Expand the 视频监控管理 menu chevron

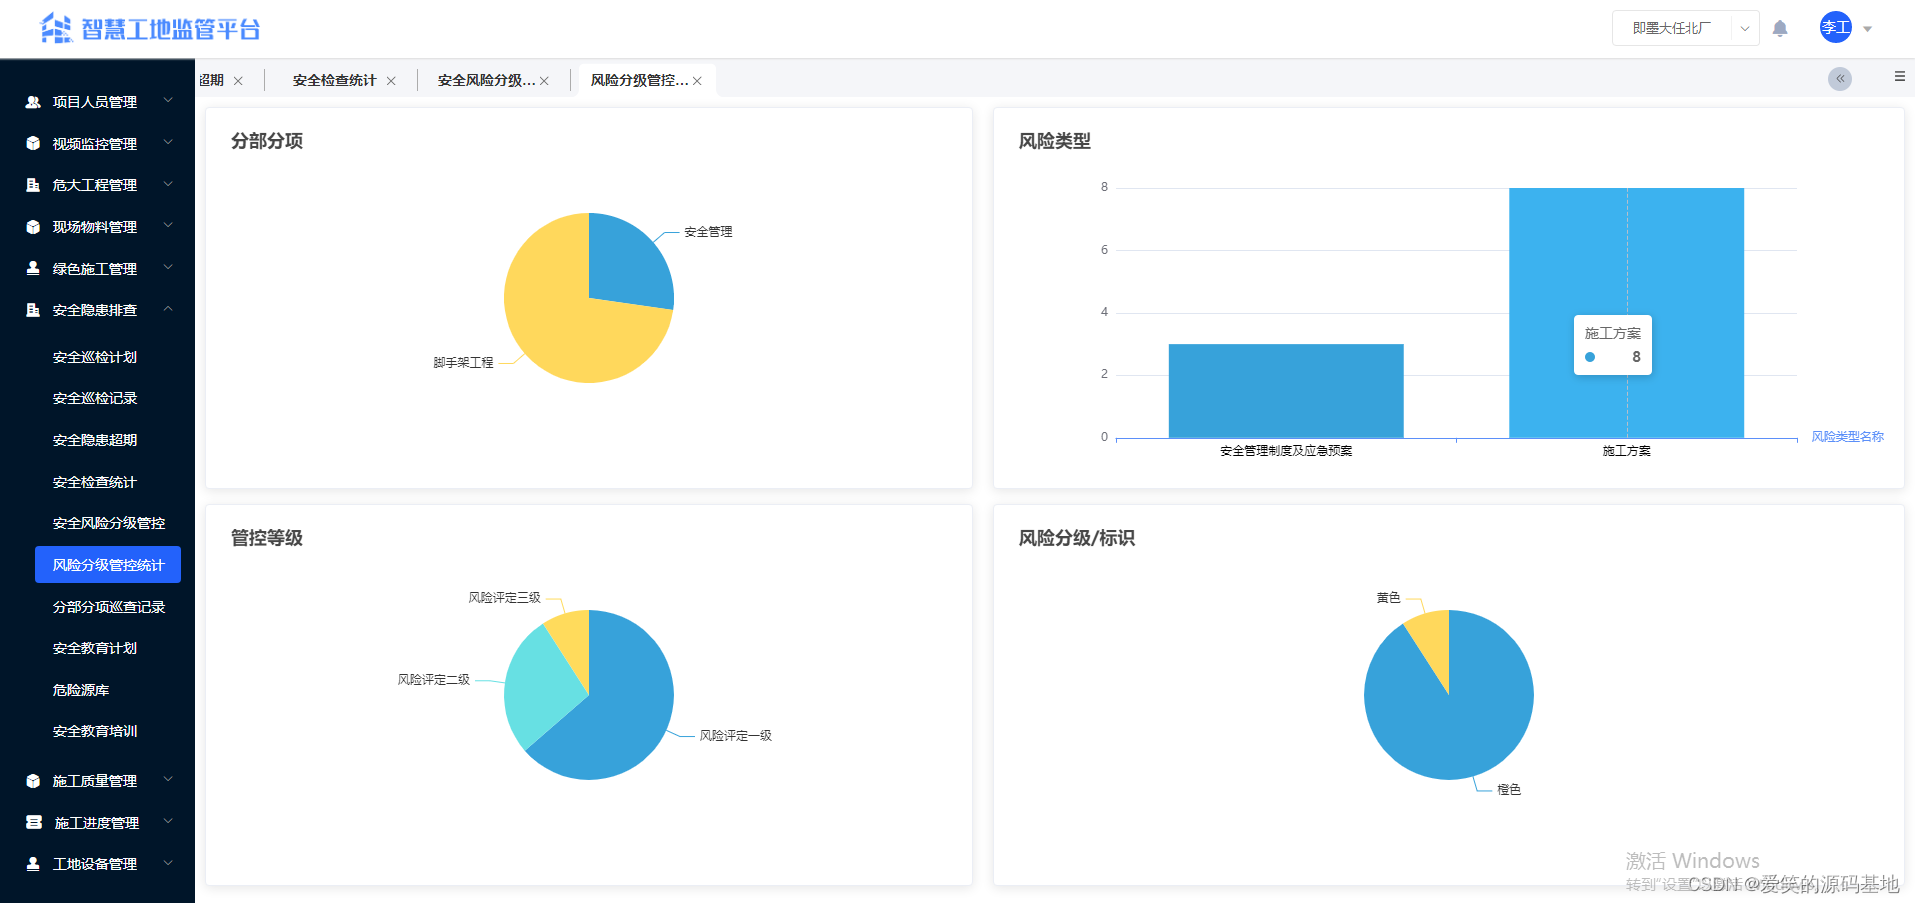click(168, 143)
